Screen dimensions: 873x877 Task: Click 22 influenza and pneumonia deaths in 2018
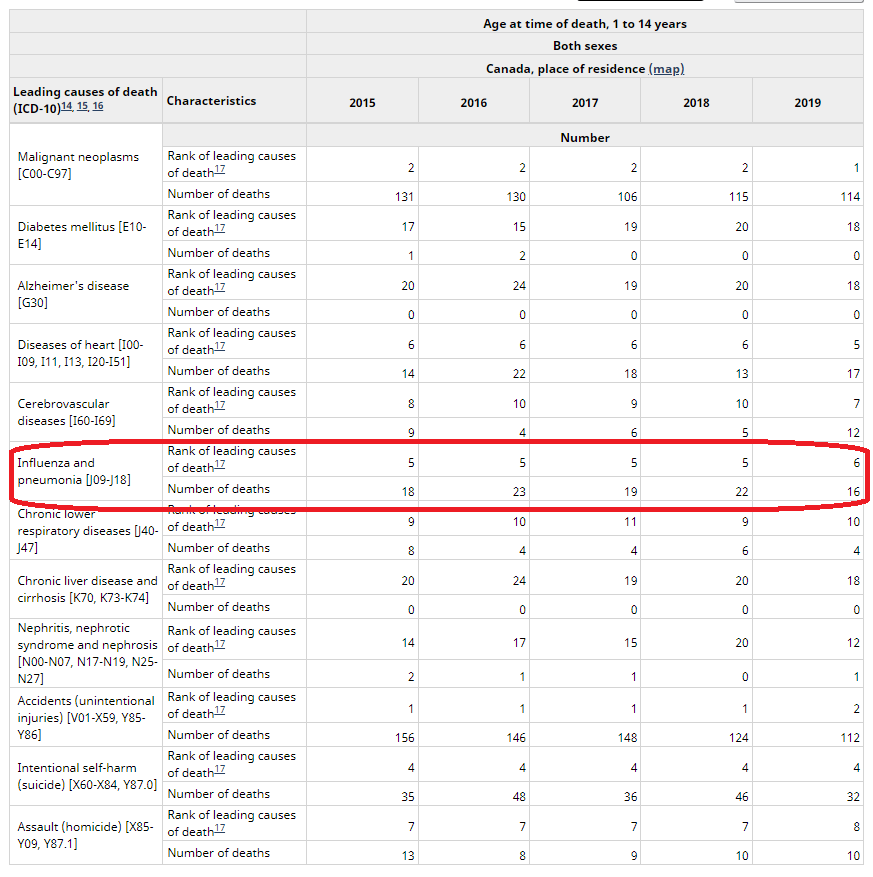742,492
